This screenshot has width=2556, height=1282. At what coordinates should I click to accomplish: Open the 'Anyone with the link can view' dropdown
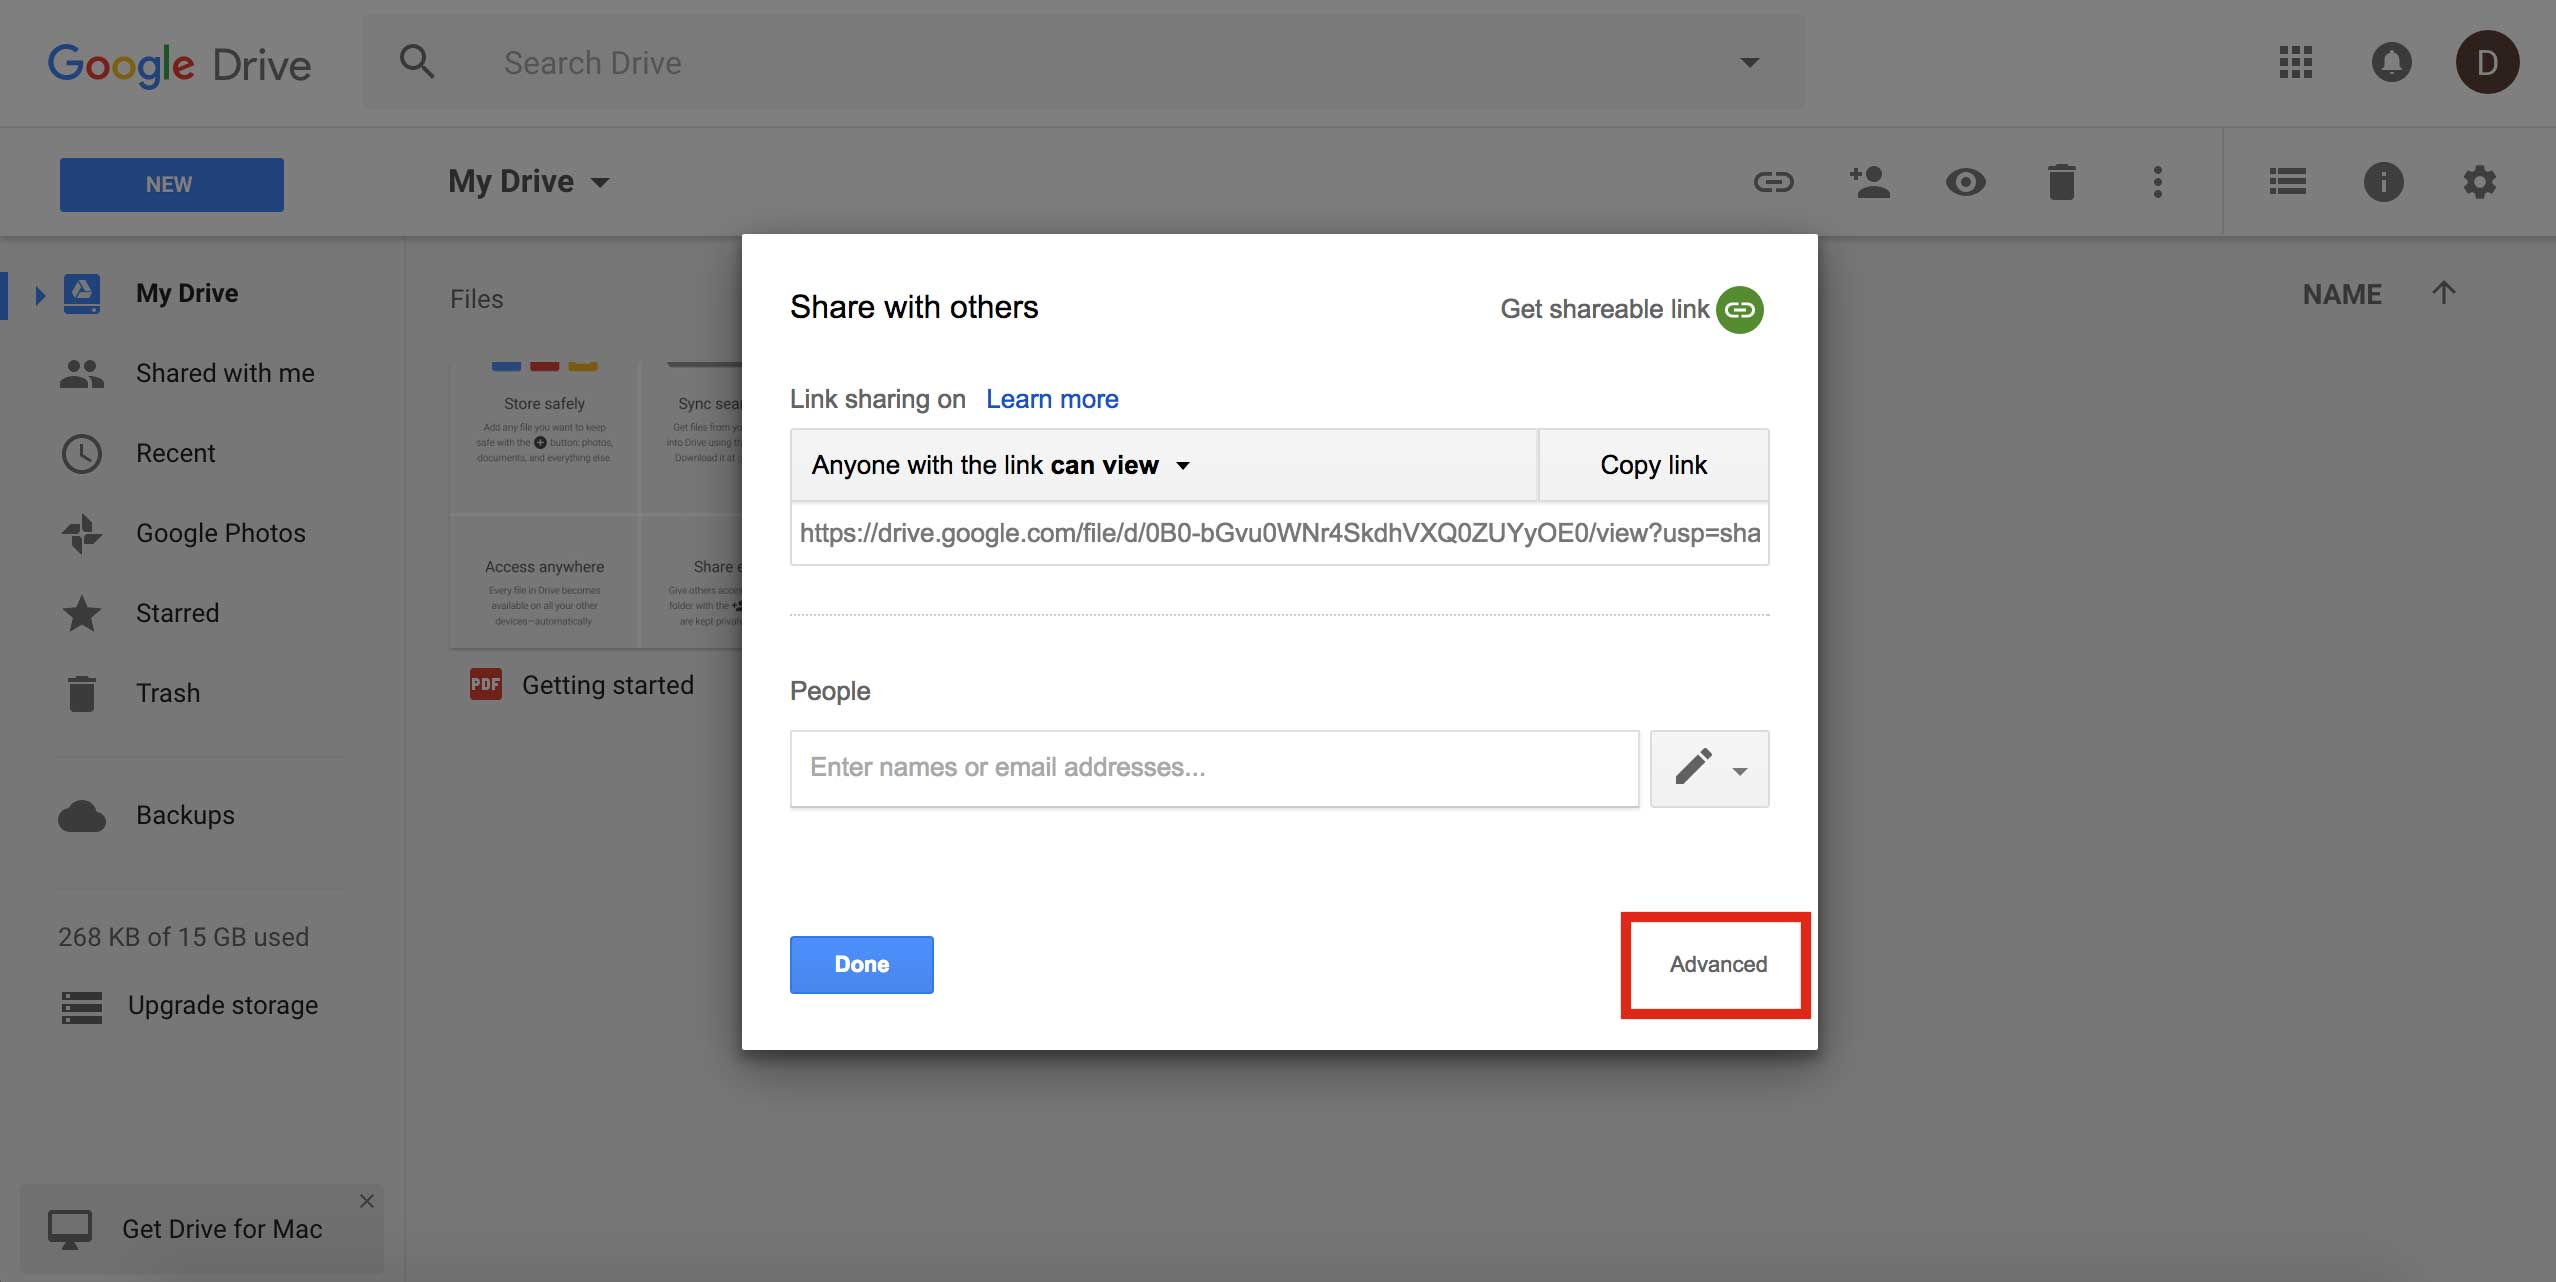point(1184,464)
